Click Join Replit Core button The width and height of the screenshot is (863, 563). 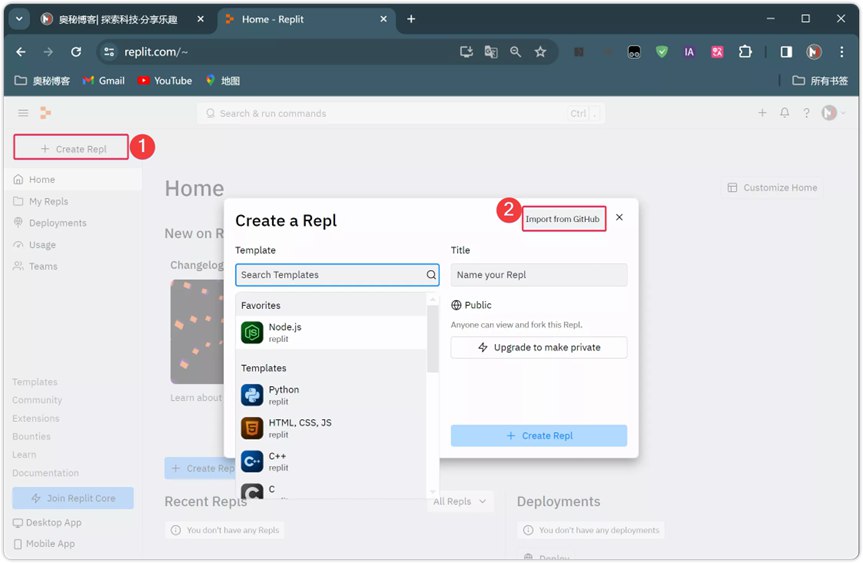click(73, 498)
